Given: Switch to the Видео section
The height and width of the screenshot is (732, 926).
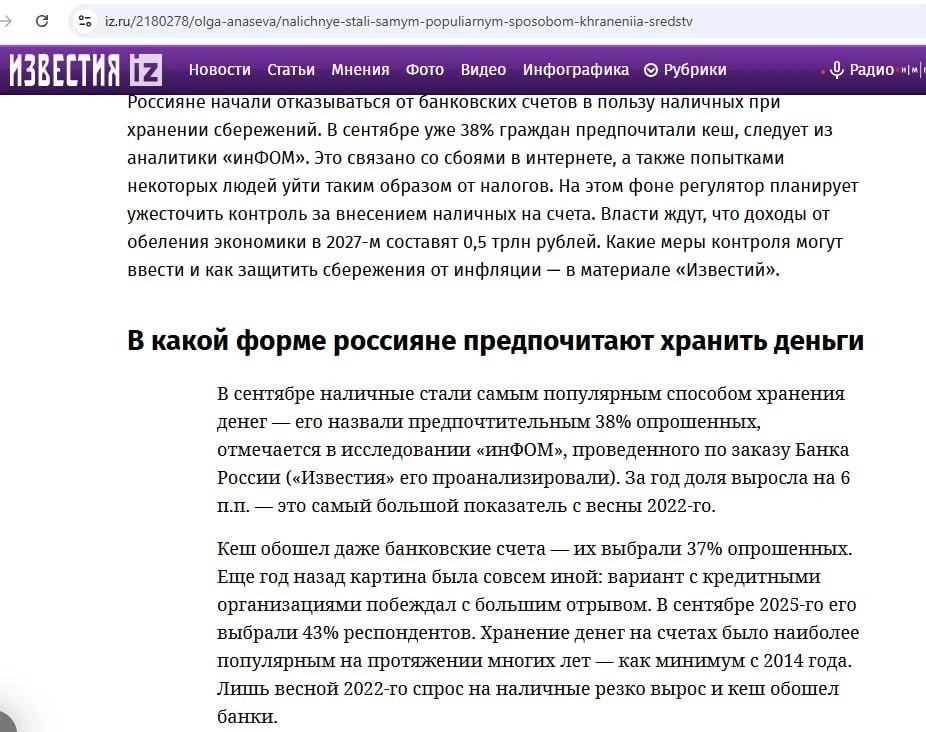Looking at the screenshot, I should pyautogui.click(x=484, y=70).
